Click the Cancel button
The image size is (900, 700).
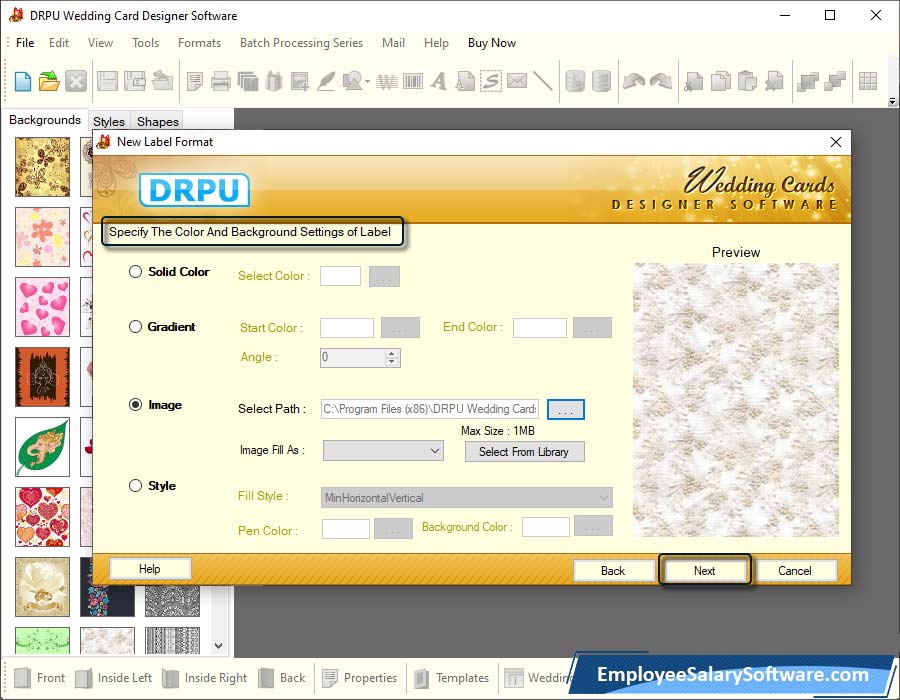click(795, 570)
